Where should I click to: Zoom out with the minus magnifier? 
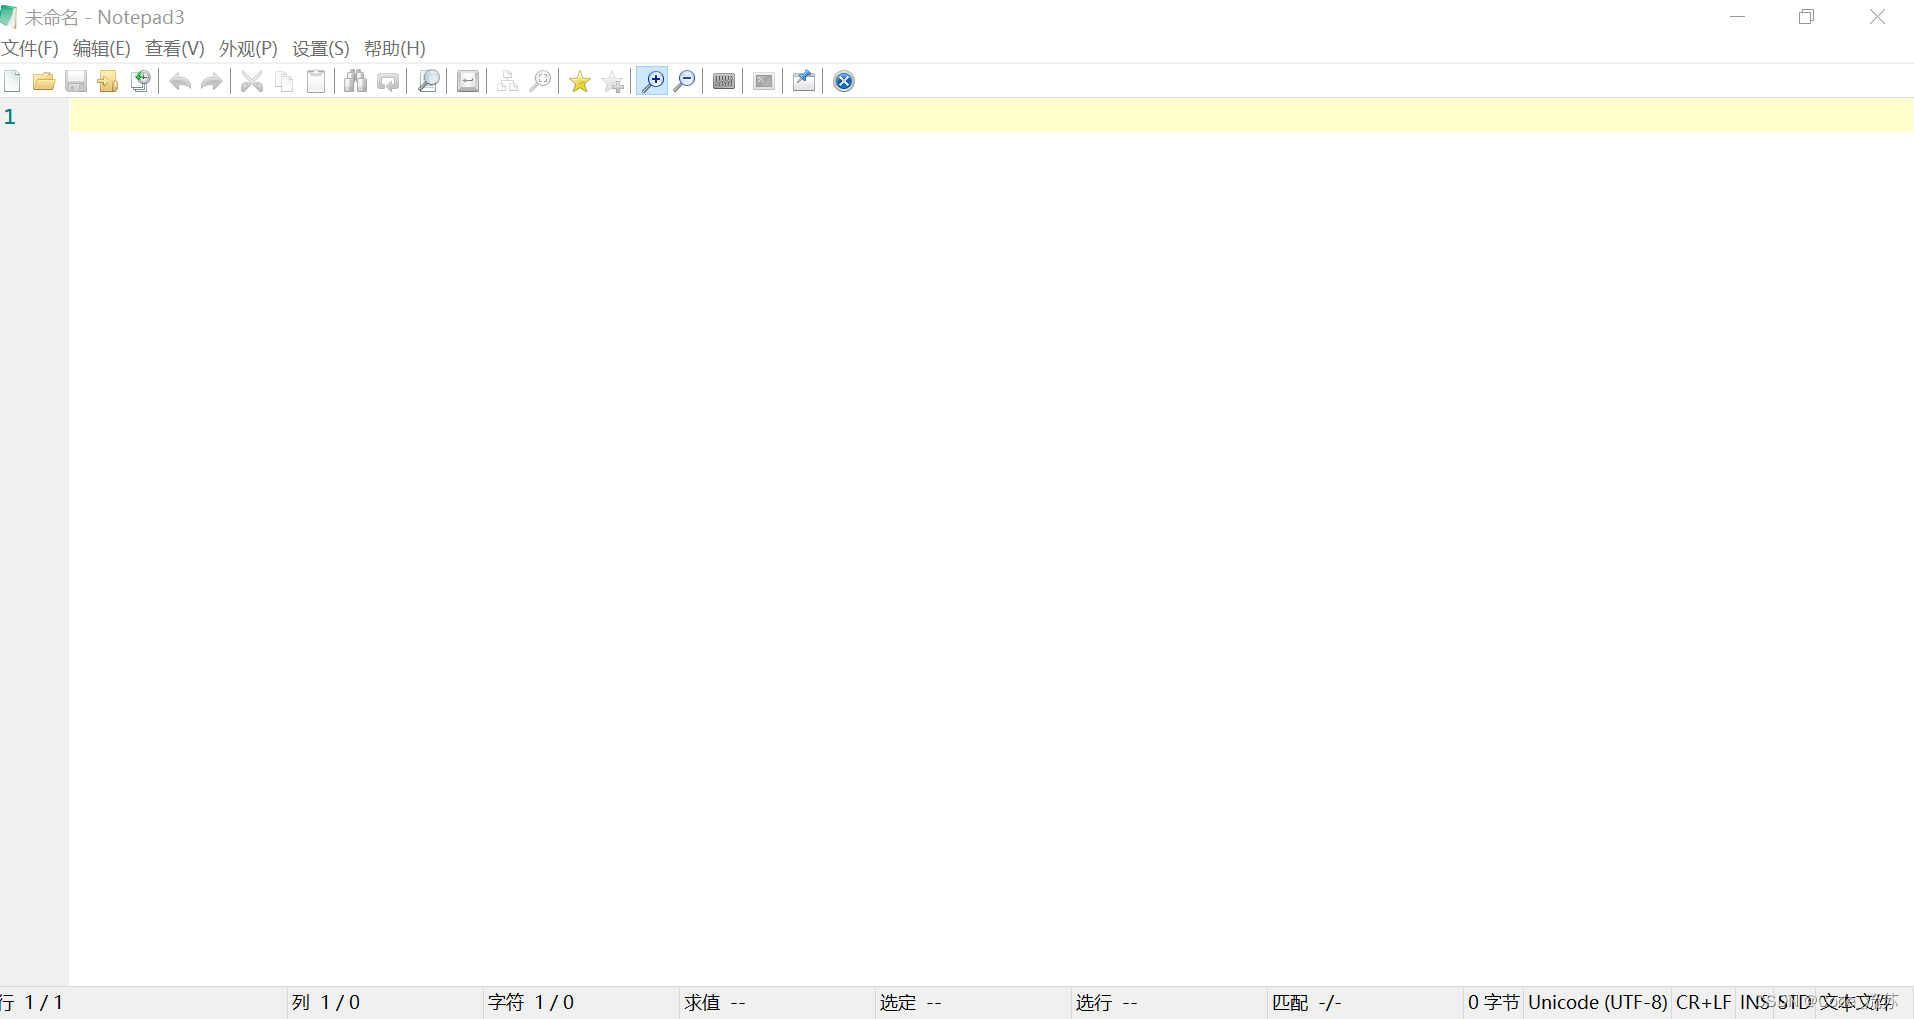pyautogui.click(x=684, y=81)
